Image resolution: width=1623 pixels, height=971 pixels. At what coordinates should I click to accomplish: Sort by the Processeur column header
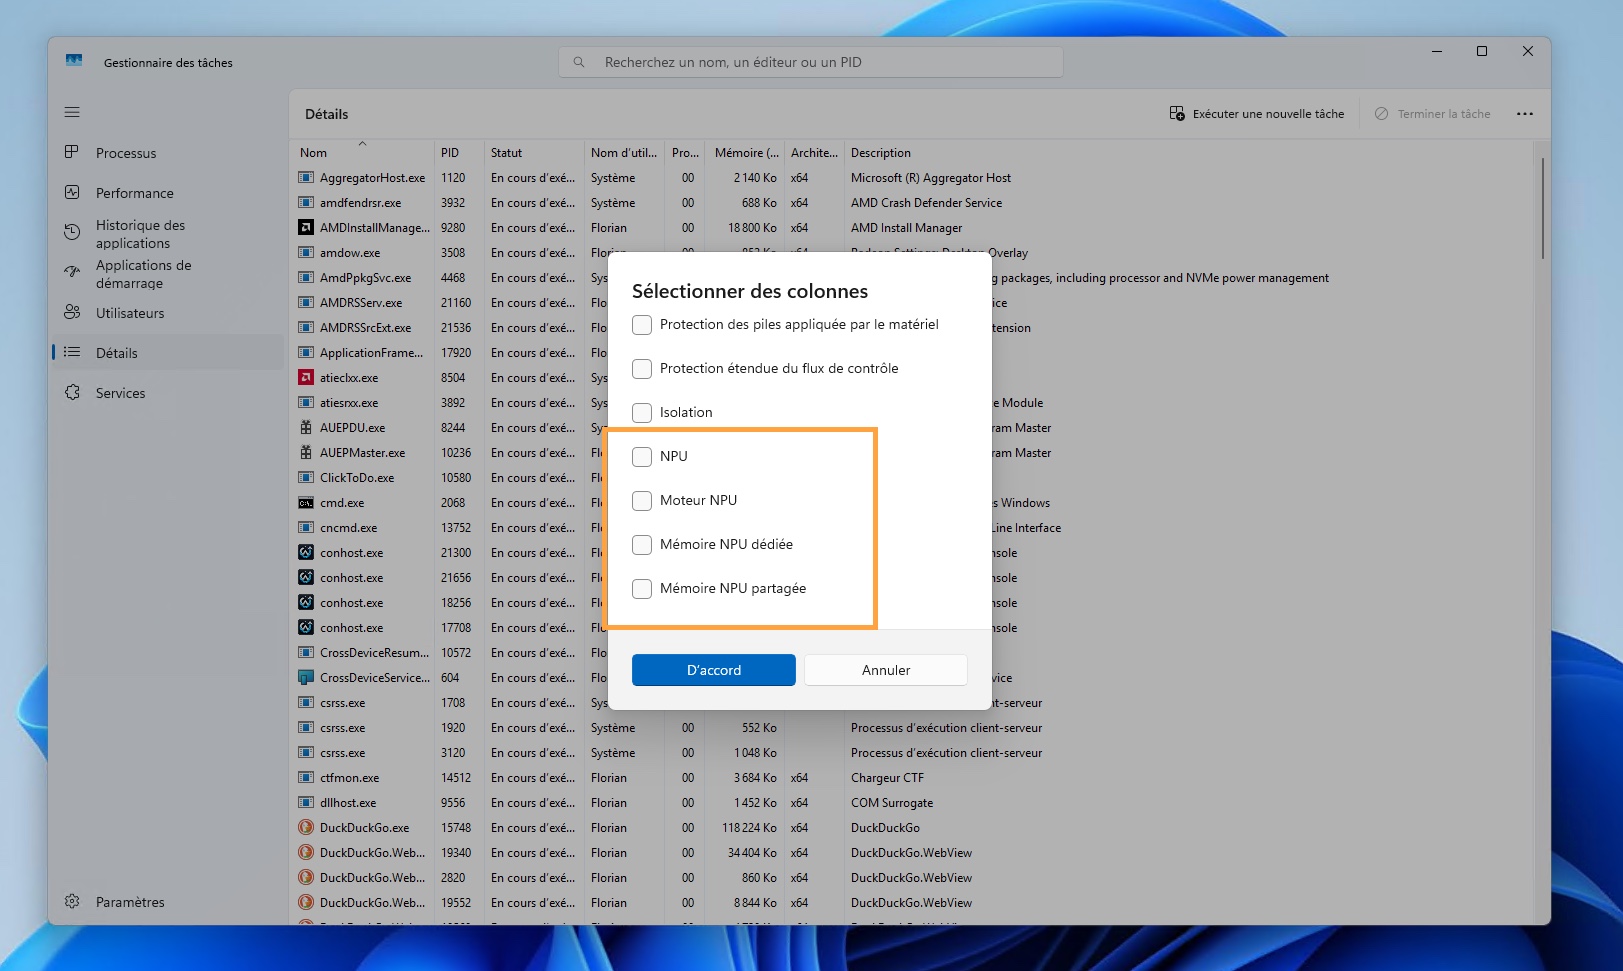pyautogui.click(x=685, y=152)
